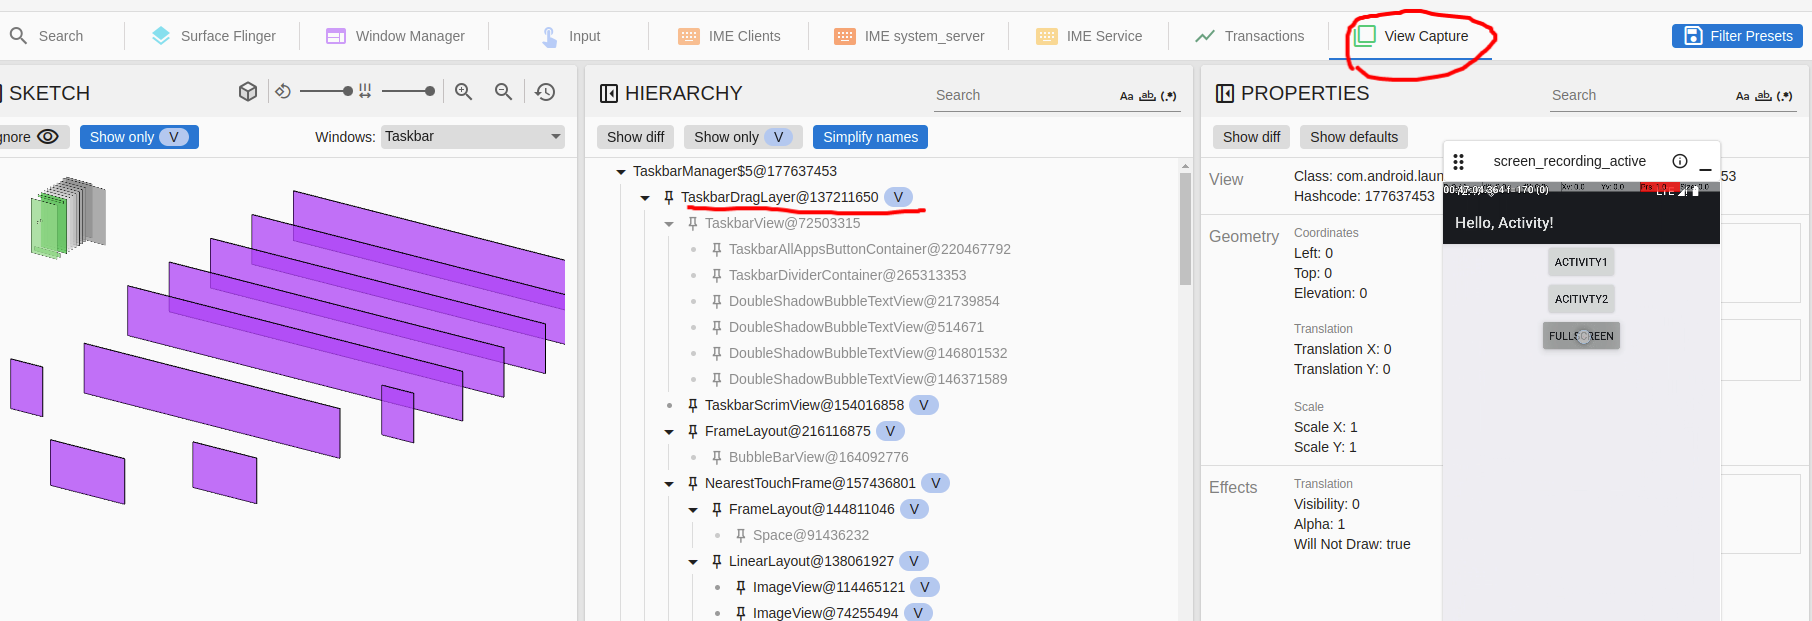Open Filter Presets

coord(1737,36)
